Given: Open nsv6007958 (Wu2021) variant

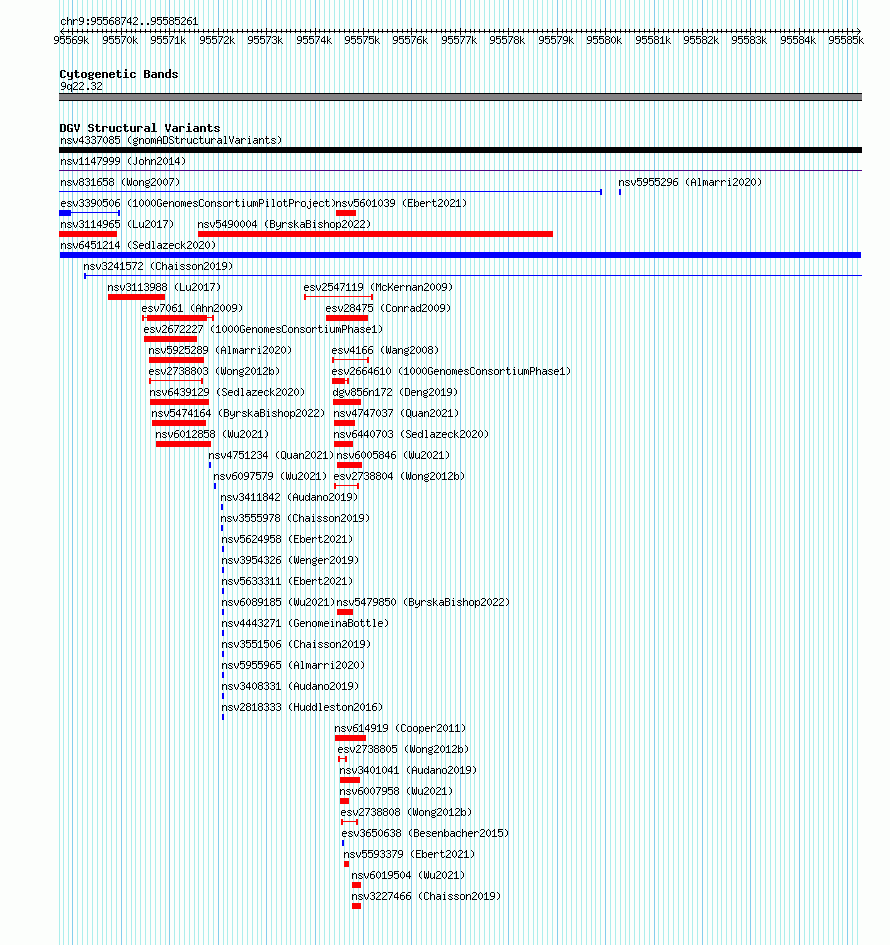Looking at the screenshot, I should click(396, 792).
